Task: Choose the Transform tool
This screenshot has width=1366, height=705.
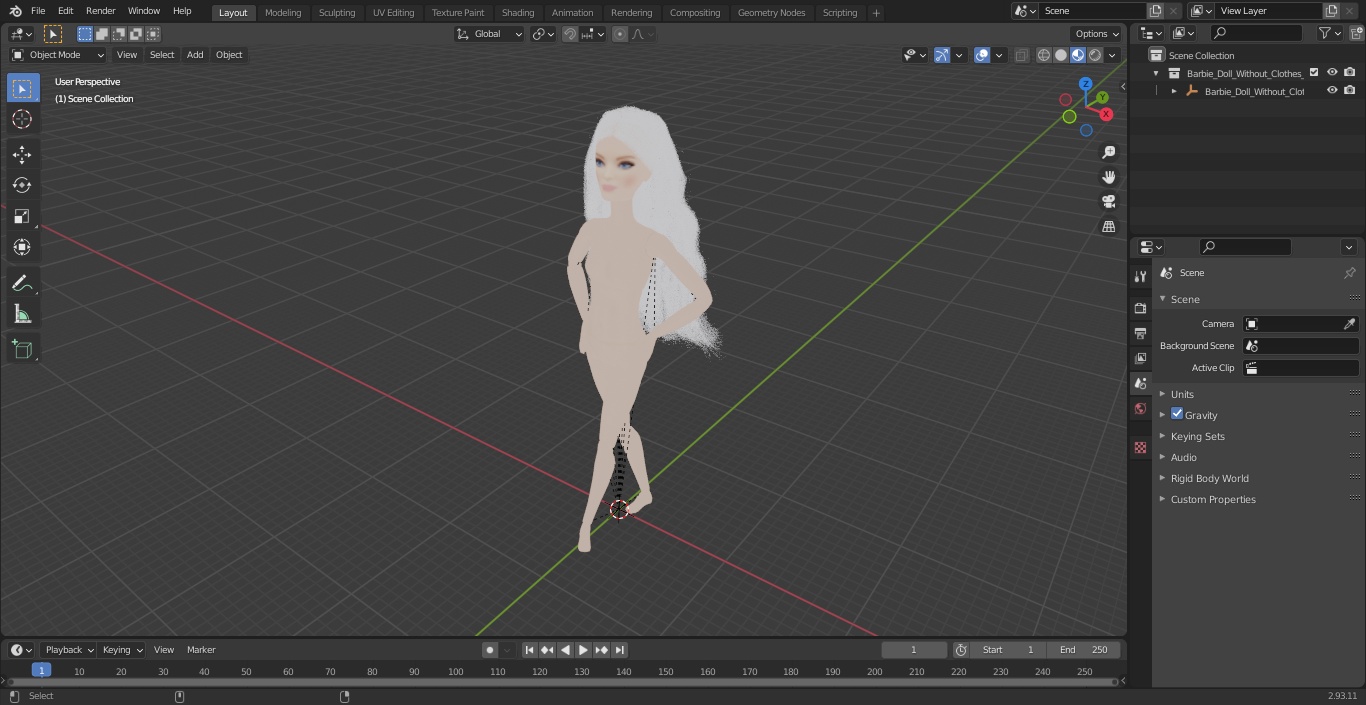Action: pos(22,247)
